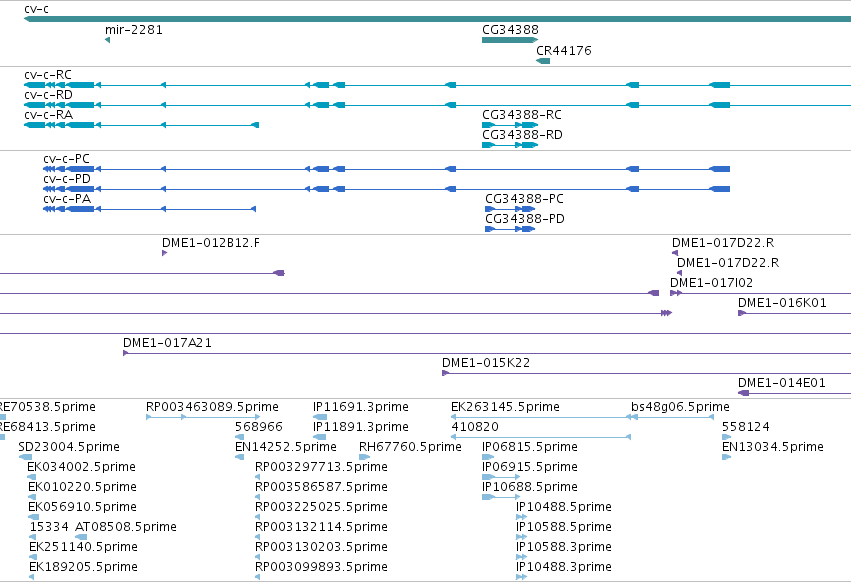Select the CG34388-PD CDS glyph
This screenshot has width=851, height=582.
click(510, 229)
